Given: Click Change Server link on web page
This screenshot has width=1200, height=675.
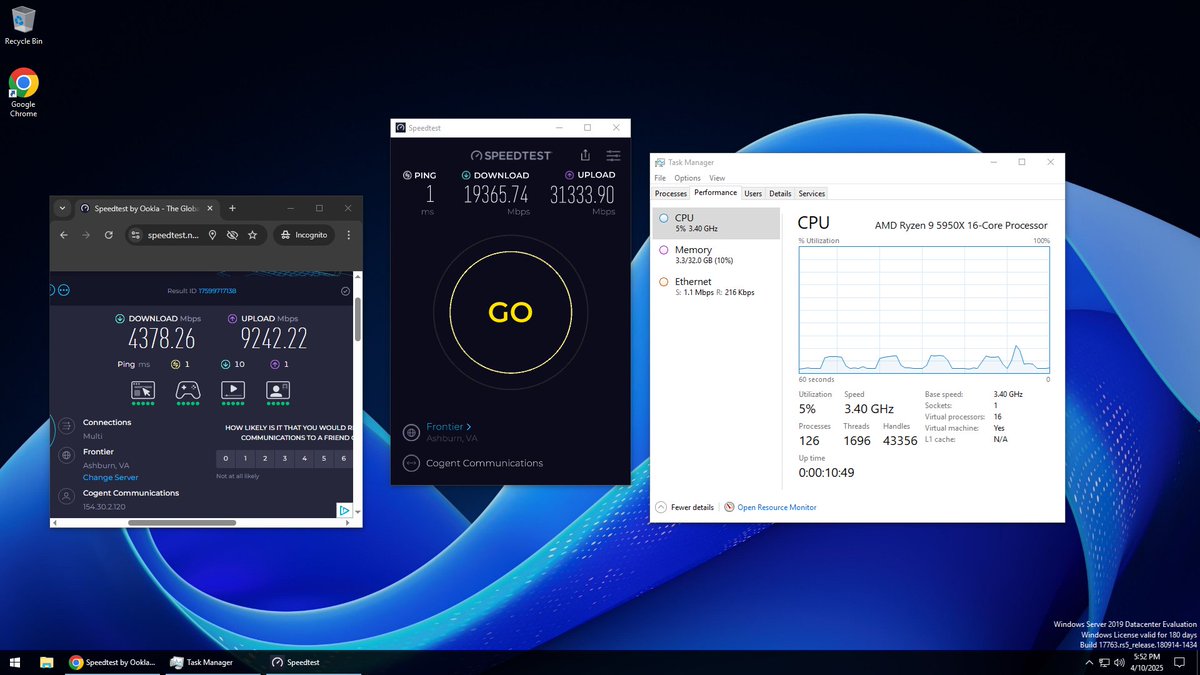Looking at the screenshot, I should pyautogui.click(x=111, y=478).
